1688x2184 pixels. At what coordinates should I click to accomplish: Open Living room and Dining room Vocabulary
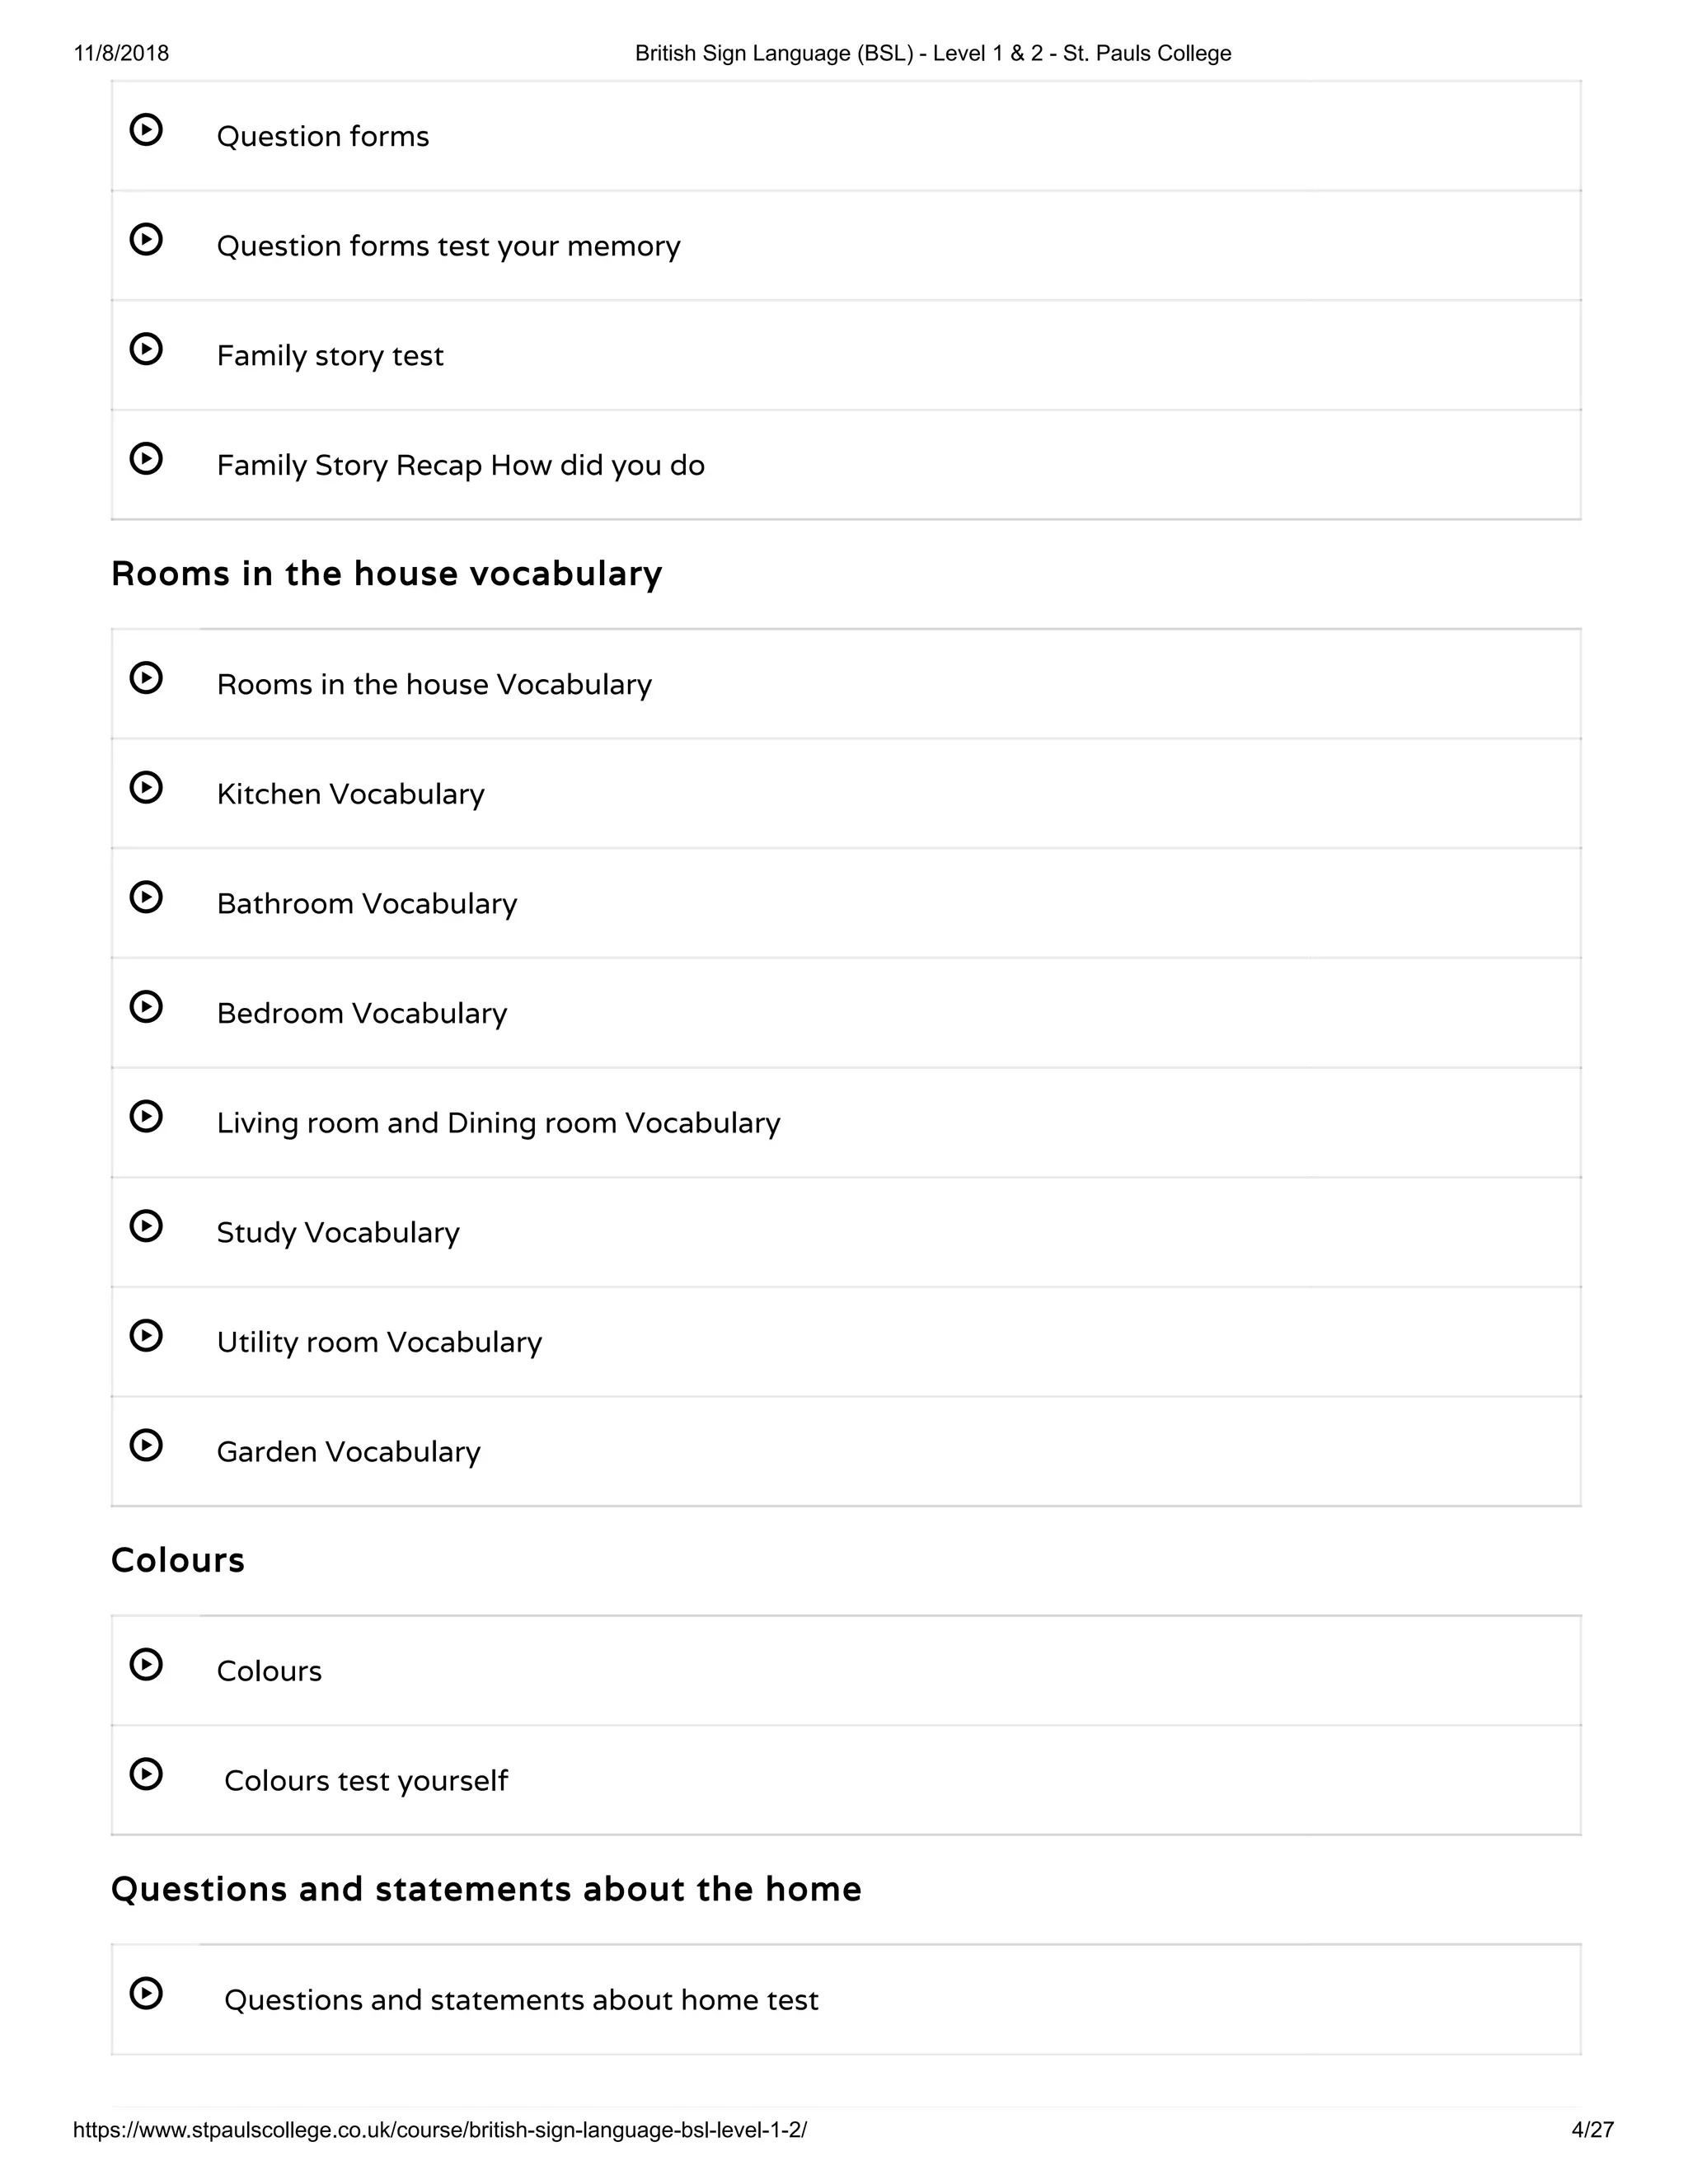[498, 1123]
